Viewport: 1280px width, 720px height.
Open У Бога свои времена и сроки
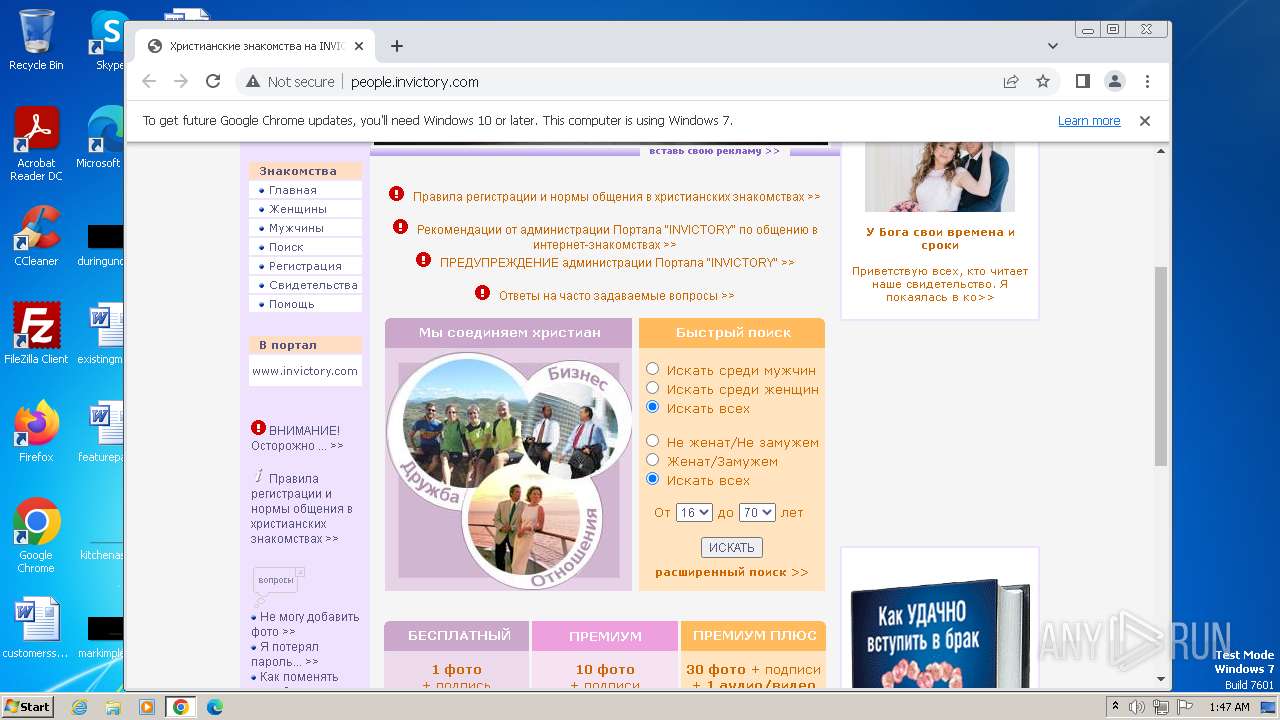click(x=940, y=238)
